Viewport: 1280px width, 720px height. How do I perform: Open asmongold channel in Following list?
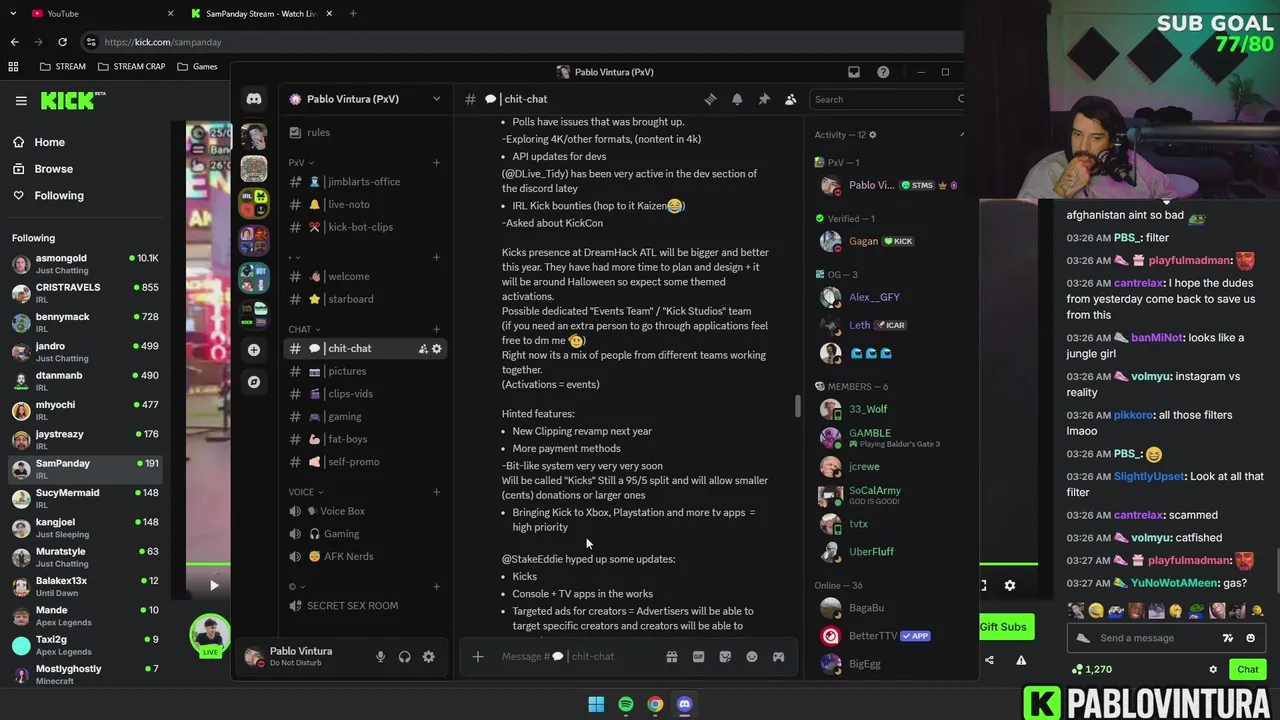coord(85,264)
